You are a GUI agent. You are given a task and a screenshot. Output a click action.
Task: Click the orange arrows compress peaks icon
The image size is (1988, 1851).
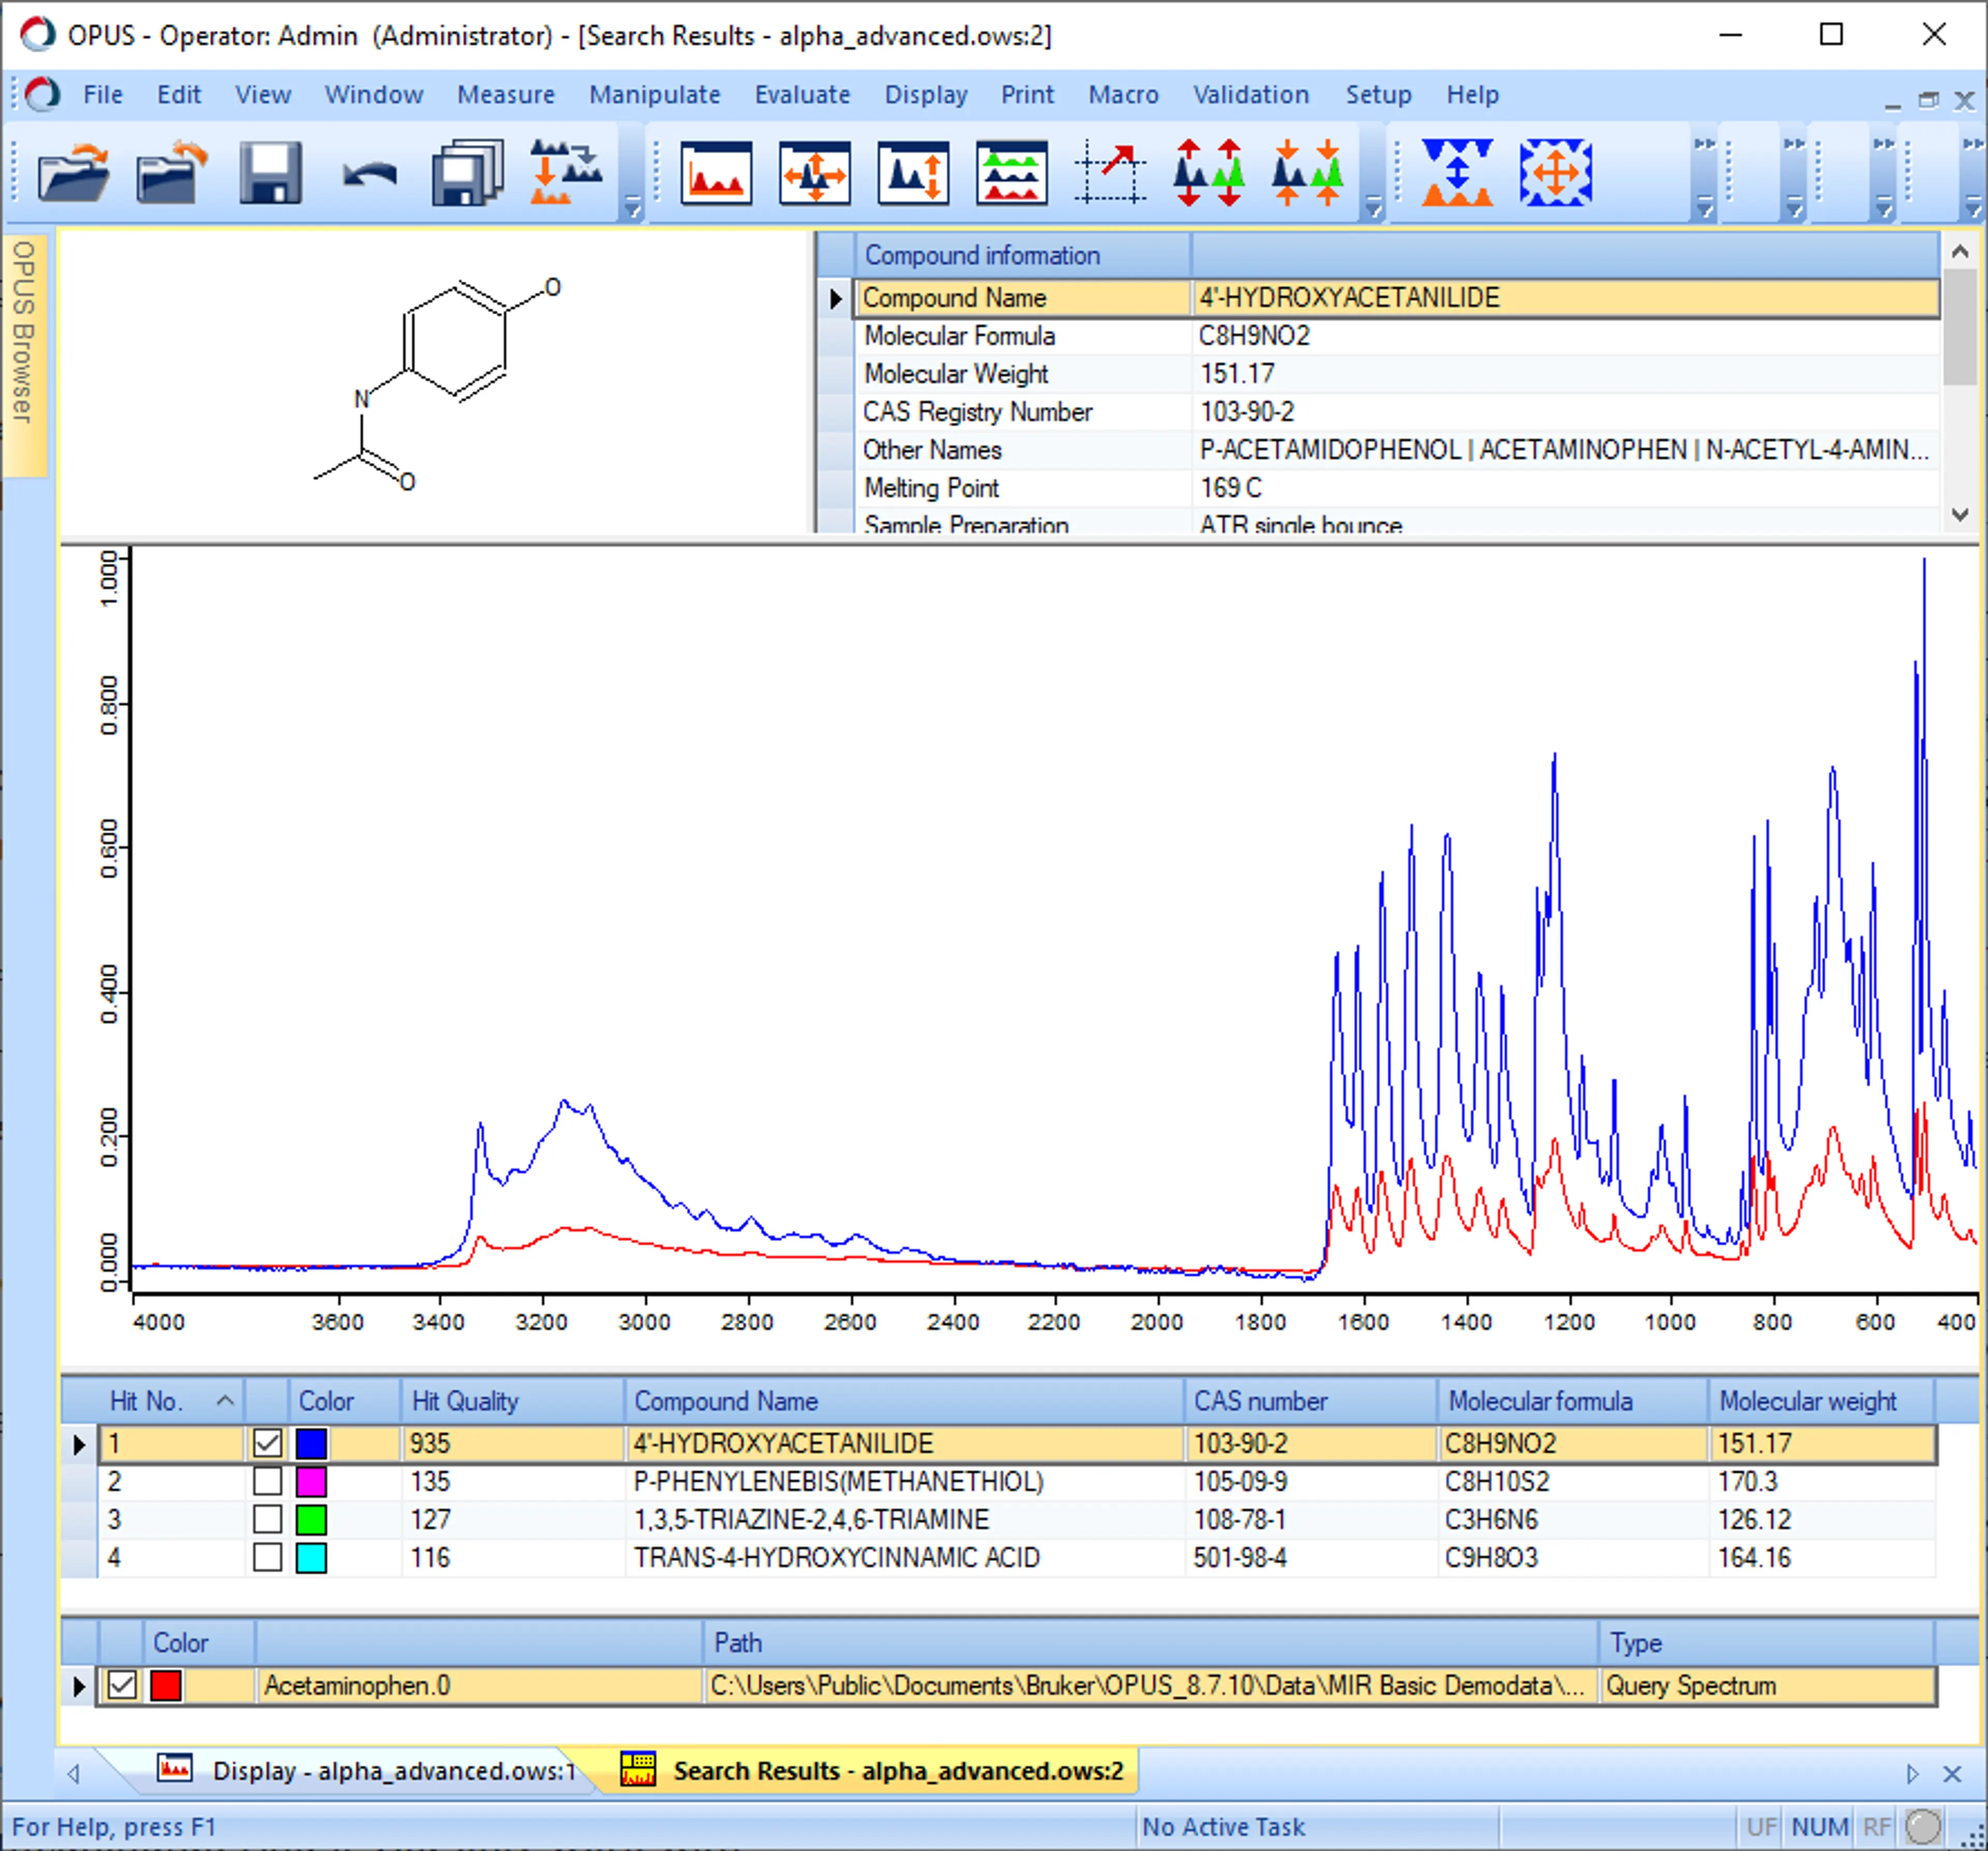point(1307,172)
